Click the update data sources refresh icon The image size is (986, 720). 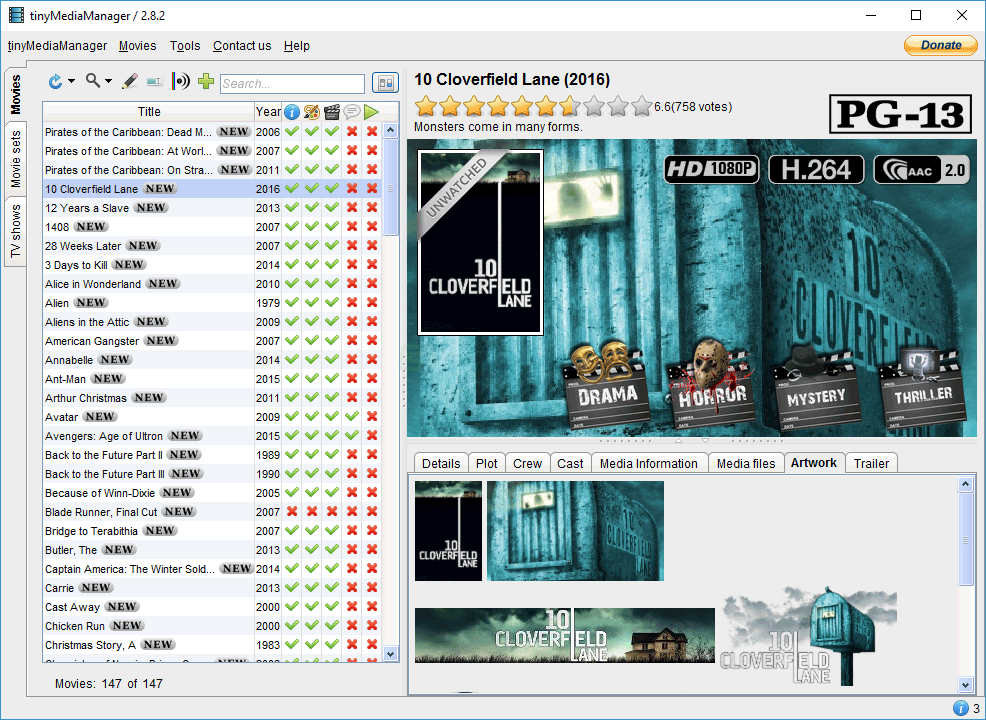coord(56,81)
